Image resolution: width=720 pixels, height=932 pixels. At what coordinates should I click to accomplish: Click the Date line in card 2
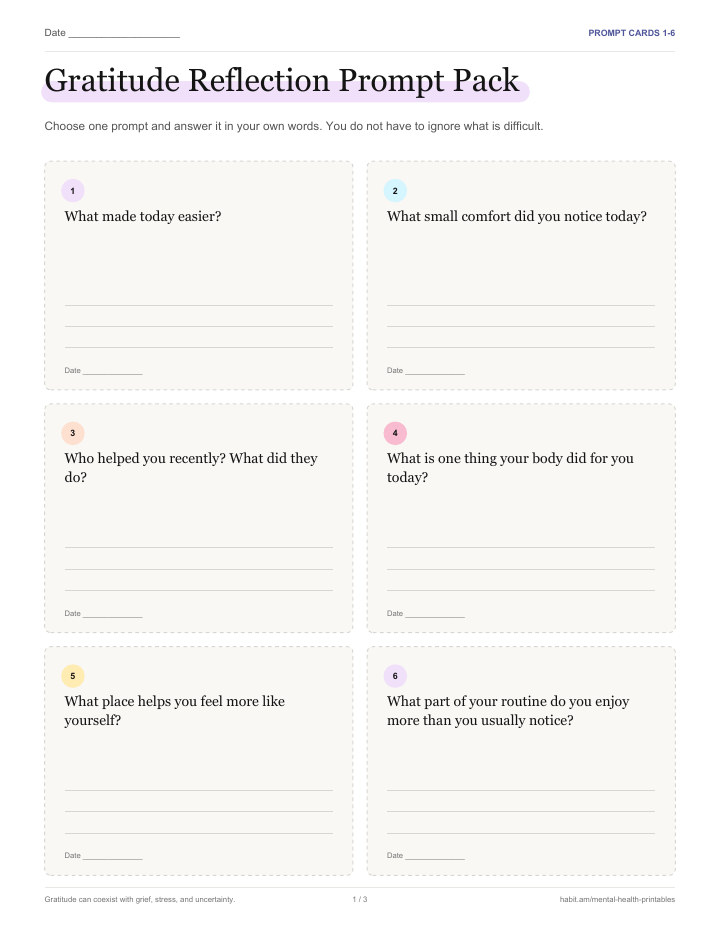[x=435, y=371]
